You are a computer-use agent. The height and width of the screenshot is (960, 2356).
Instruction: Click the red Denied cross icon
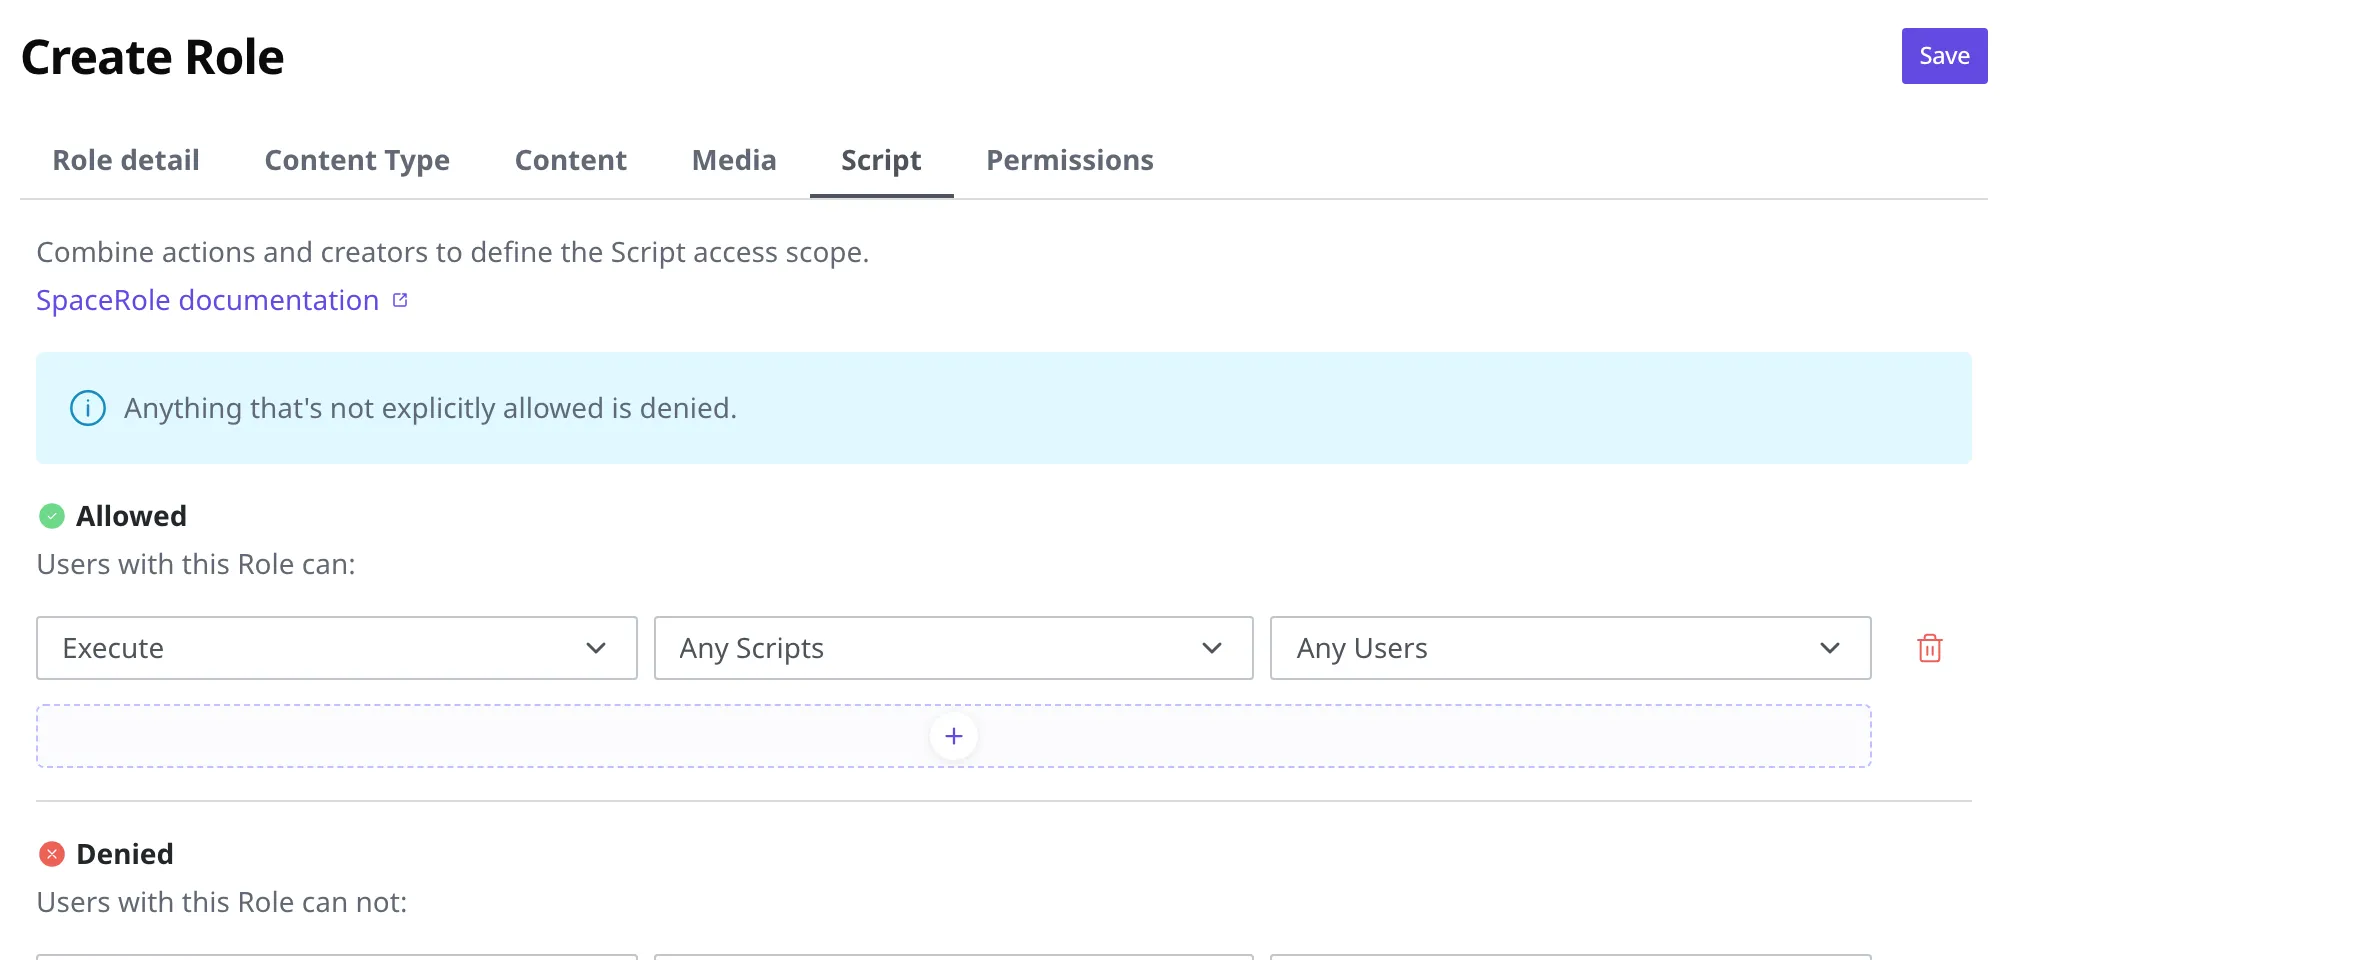coord(51,854)
